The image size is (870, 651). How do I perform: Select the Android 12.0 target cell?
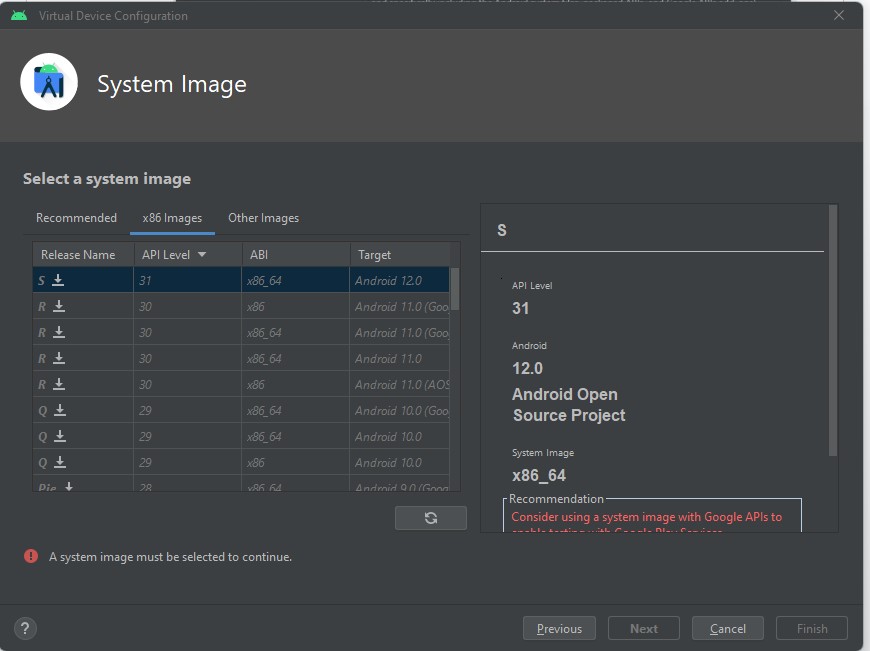click(x=399, y=281)
